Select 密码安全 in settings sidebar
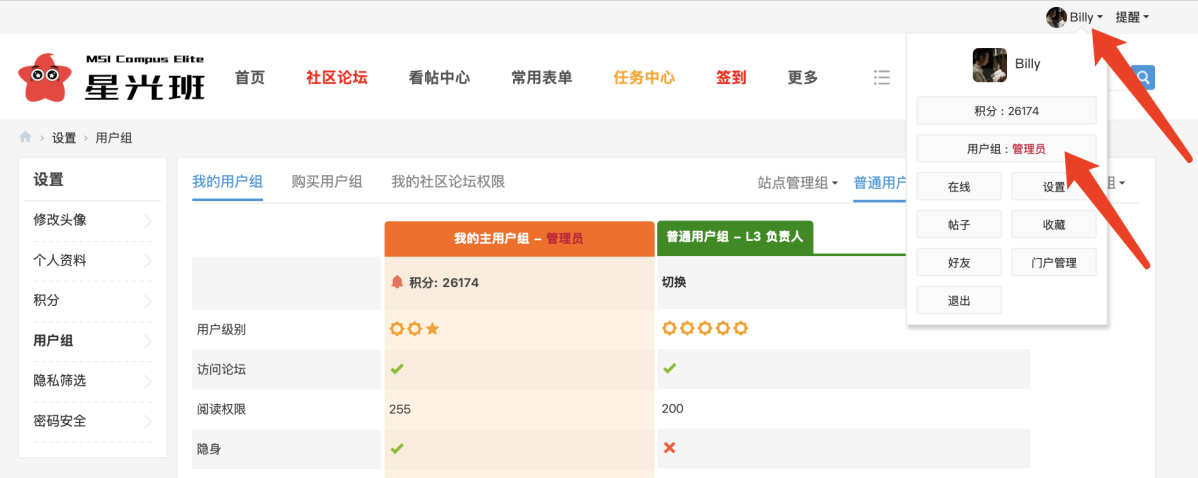This screenshot has width=1198, height=478. point(60,421)
